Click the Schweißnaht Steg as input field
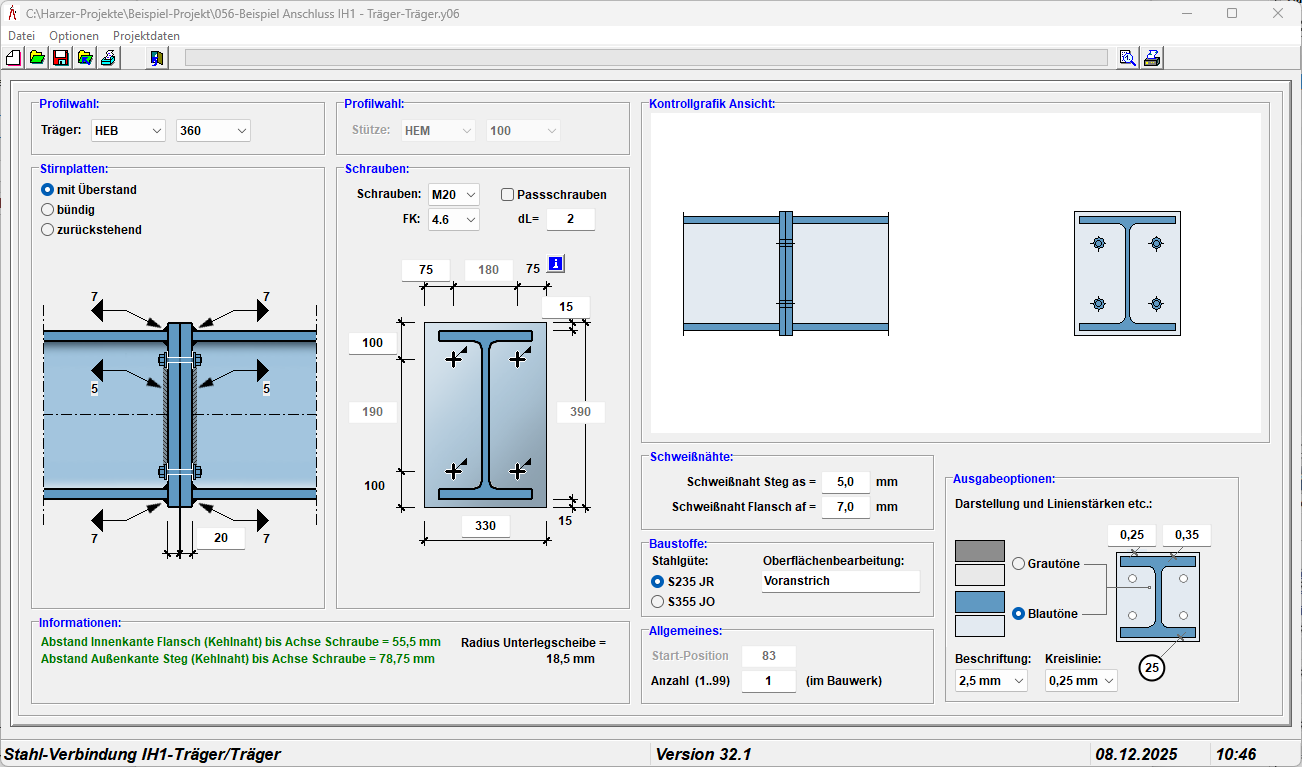This screenshot has height=767, width=1302. [x=845, y=482]
